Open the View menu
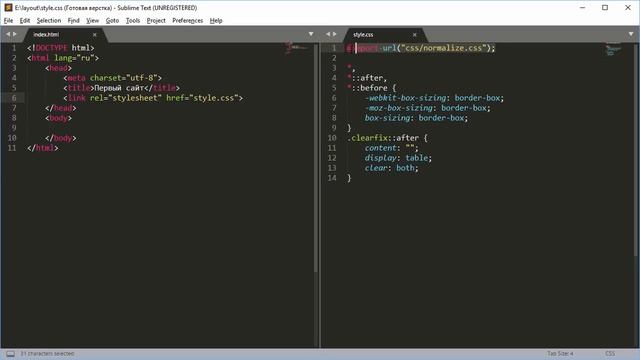 tap(93, 20)
